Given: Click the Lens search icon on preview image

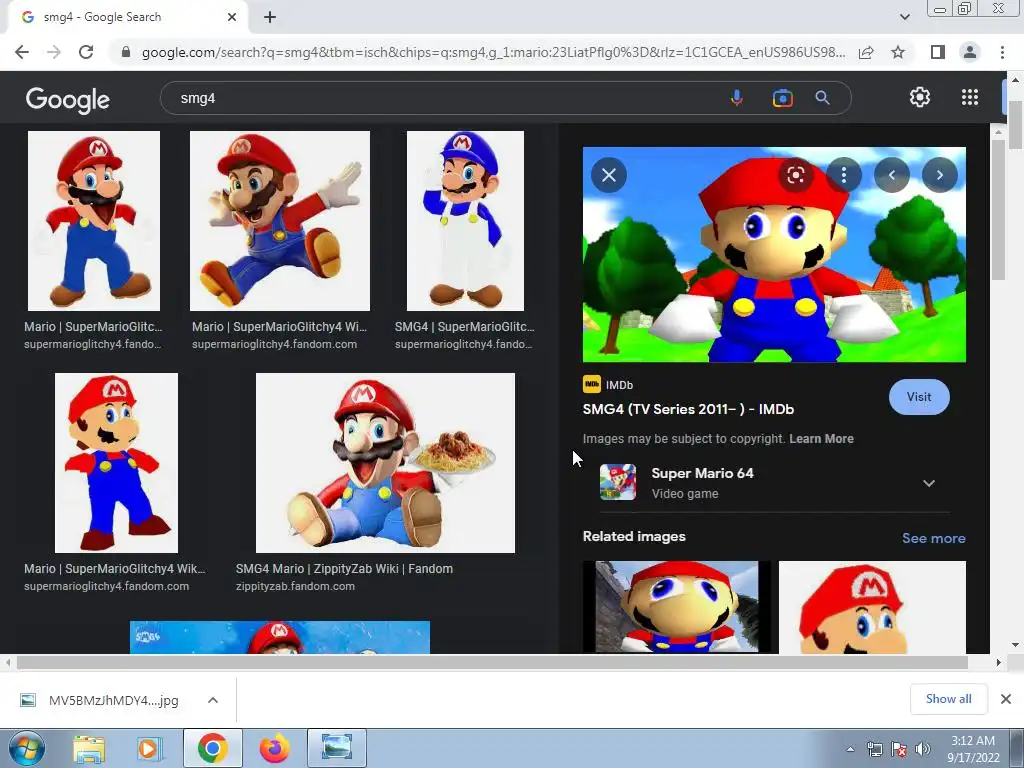Looking at the screenshot, I should [x=795, y=175].
